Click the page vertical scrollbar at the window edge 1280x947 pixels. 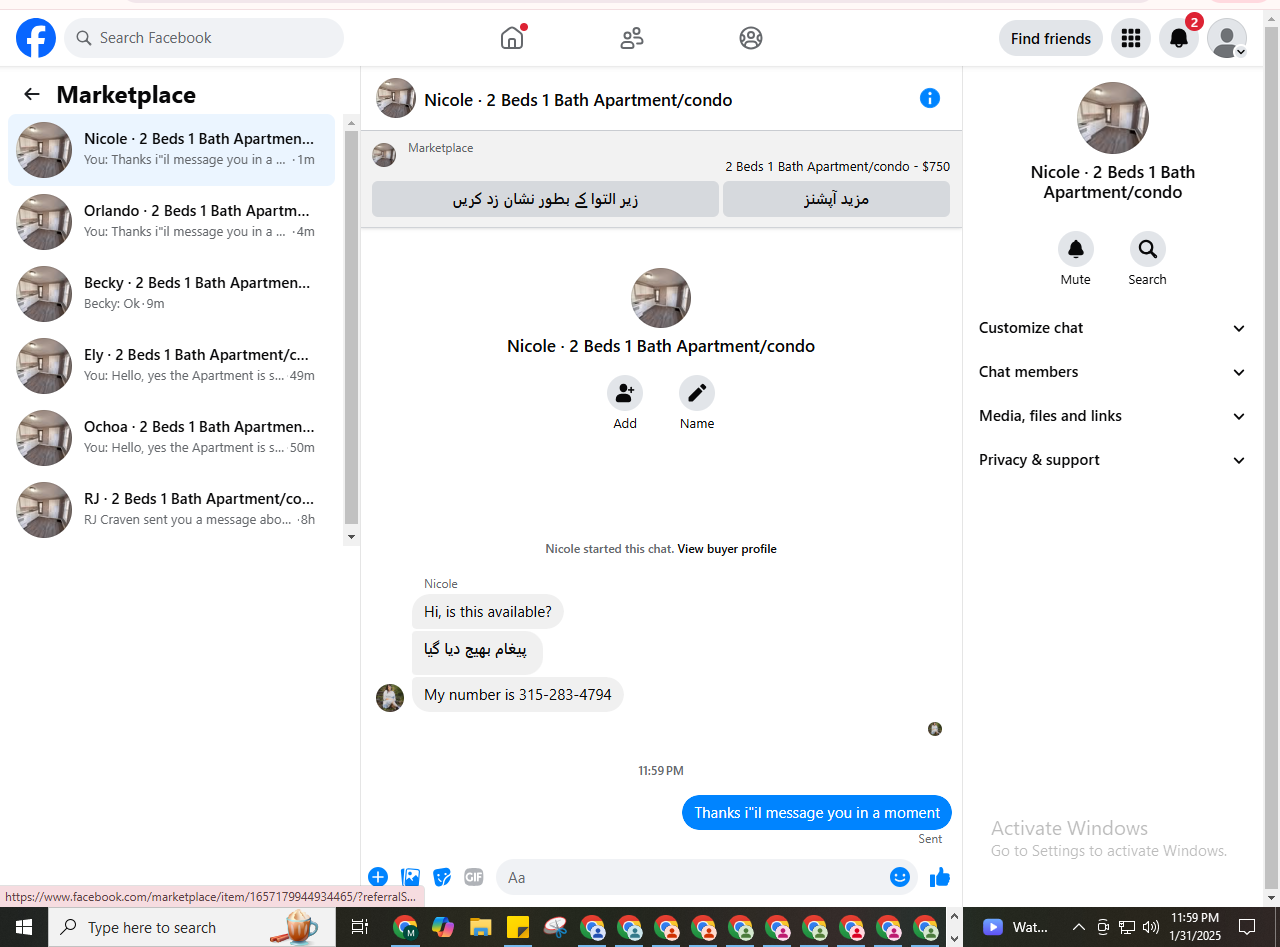click(1272, 460)
